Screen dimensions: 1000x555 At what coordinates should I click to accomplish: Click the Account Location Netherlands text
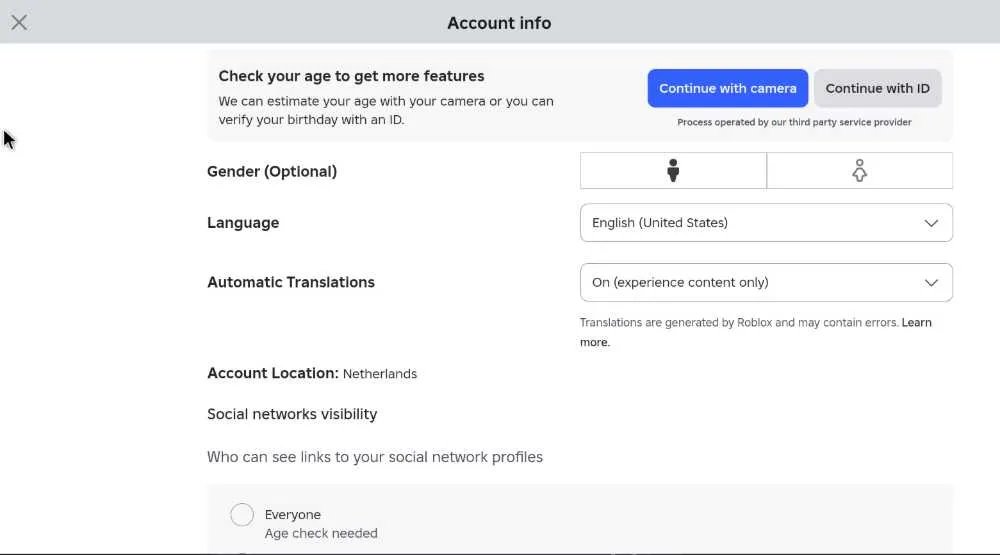[312, 373]
